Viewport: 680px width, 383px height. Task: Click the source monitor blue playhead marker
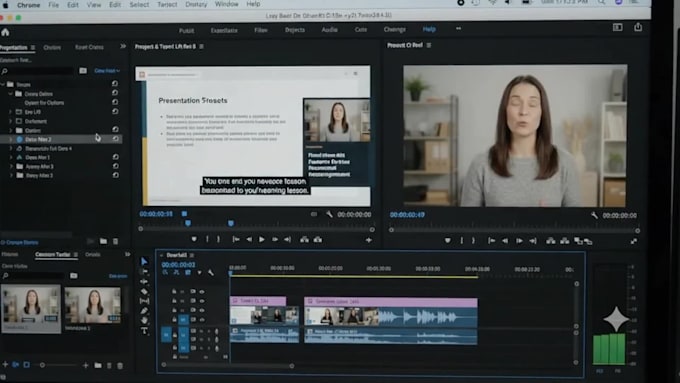(188, 223)
